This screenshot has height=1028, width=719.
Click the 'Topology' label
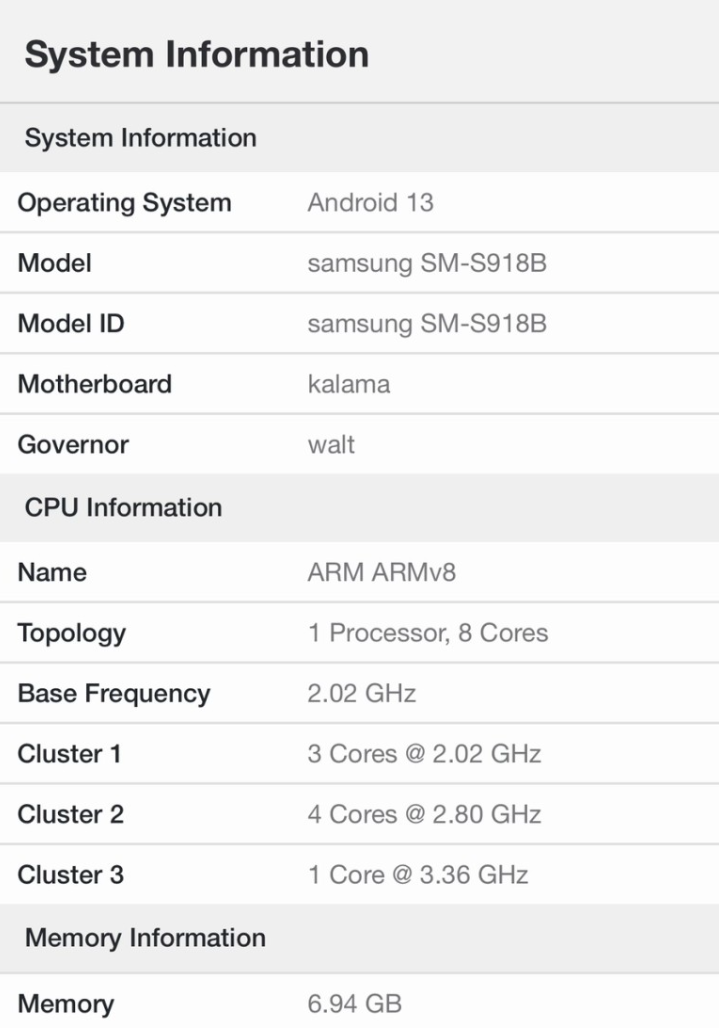pyautogui.click(x=71, y=634)
